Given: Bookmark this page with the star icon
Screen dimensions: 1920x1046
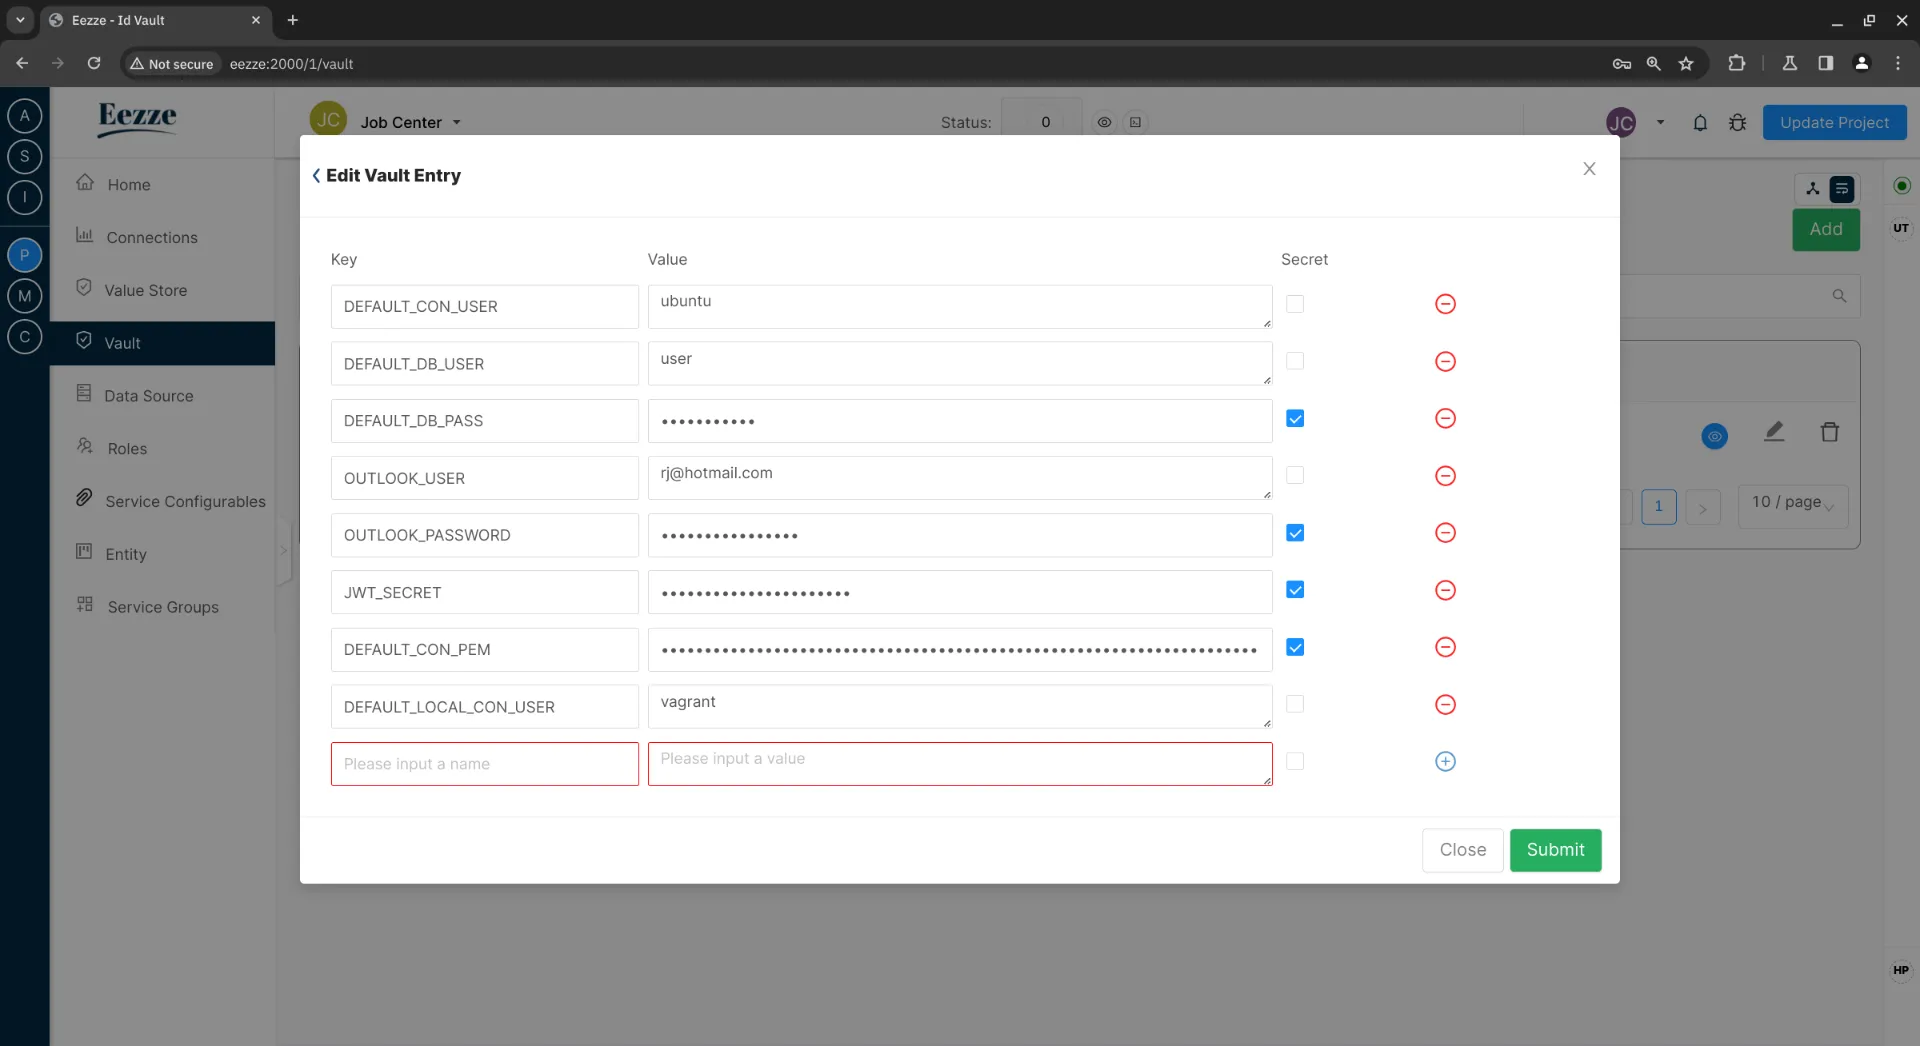Looking at the screenshot, I should click(1686, 64).
